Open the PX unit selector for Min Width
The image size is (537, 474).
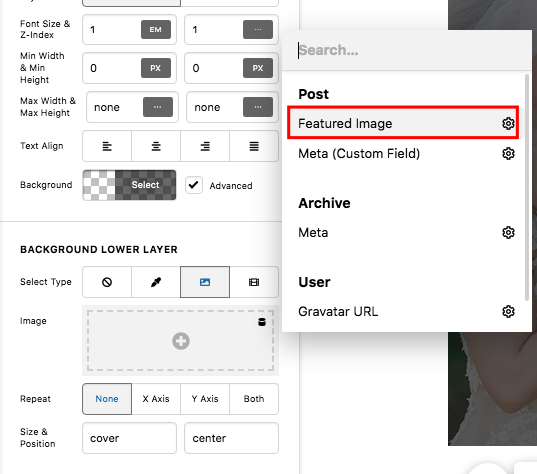156,68
